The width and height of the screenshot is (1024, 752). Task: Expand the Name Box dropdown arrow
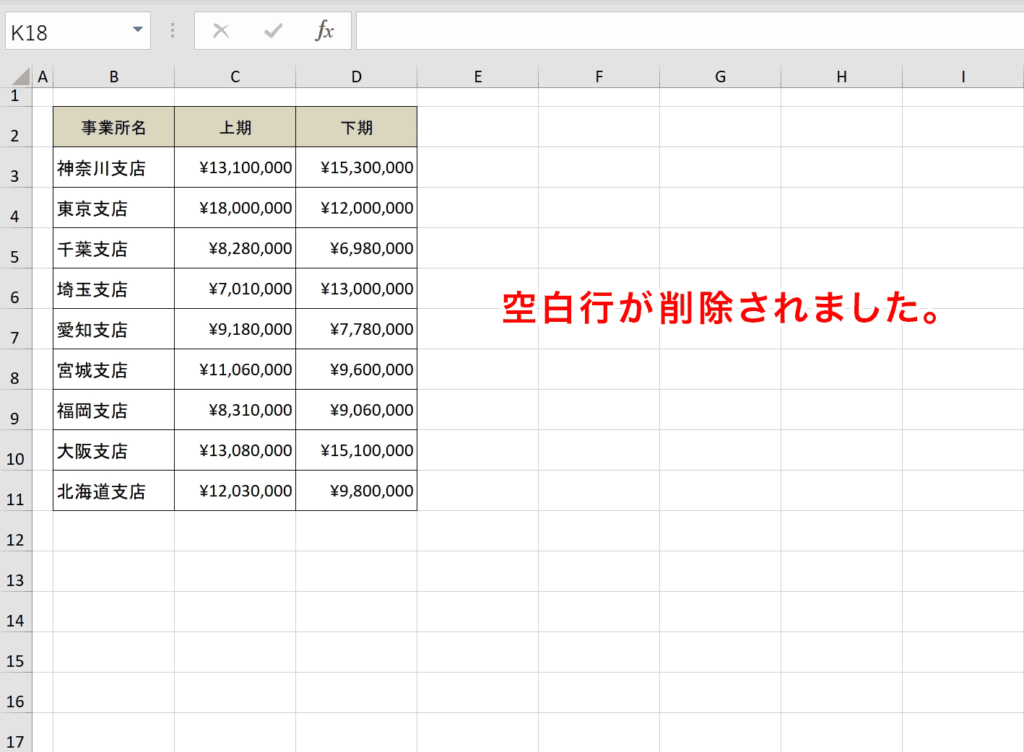click(137, 31)
